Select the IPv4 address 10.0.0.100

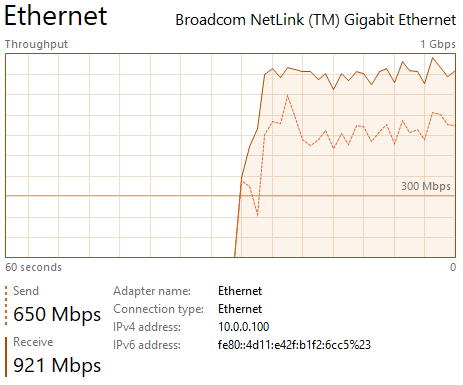[244, 327]
